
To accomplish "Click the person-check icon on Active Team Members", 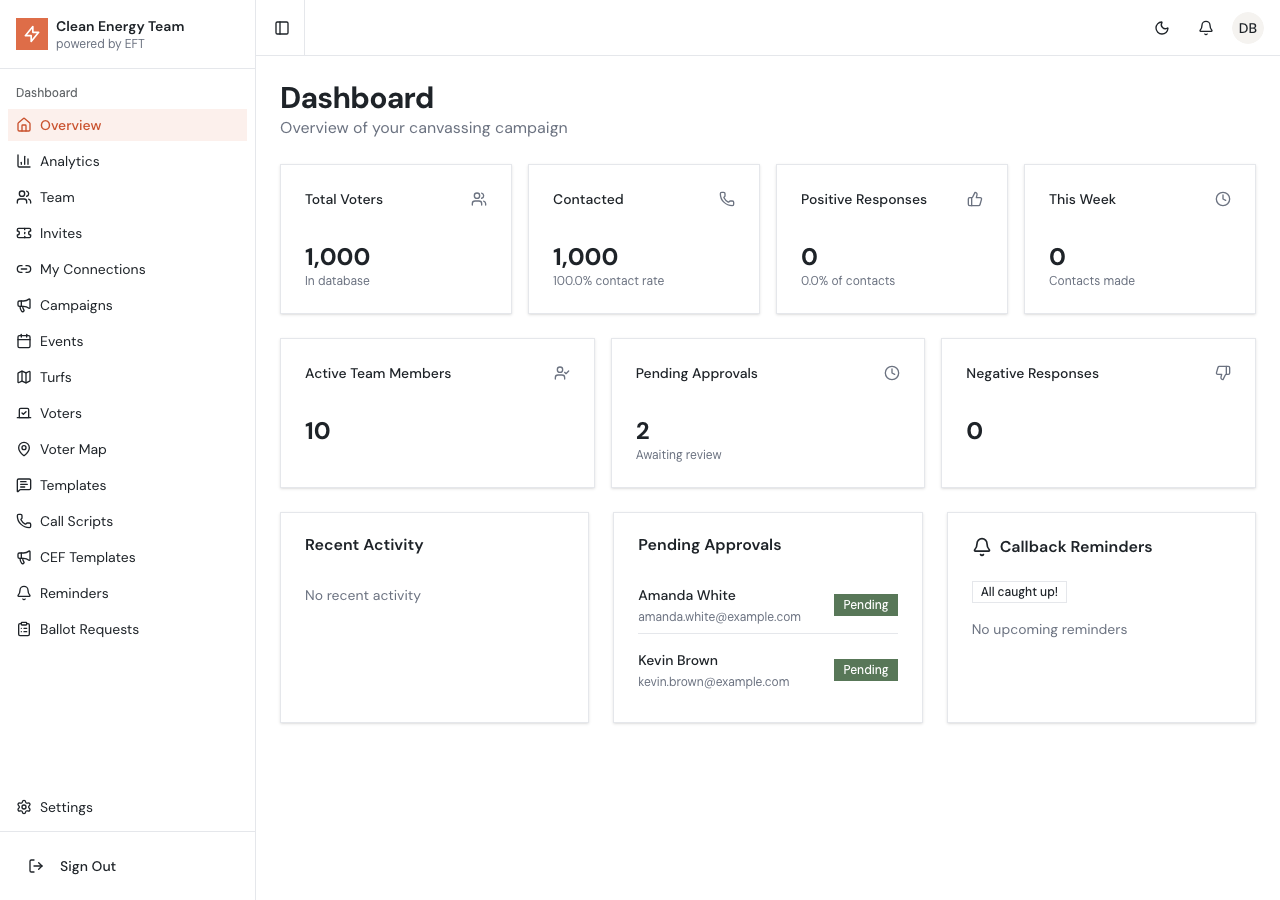I will point(562,373).
